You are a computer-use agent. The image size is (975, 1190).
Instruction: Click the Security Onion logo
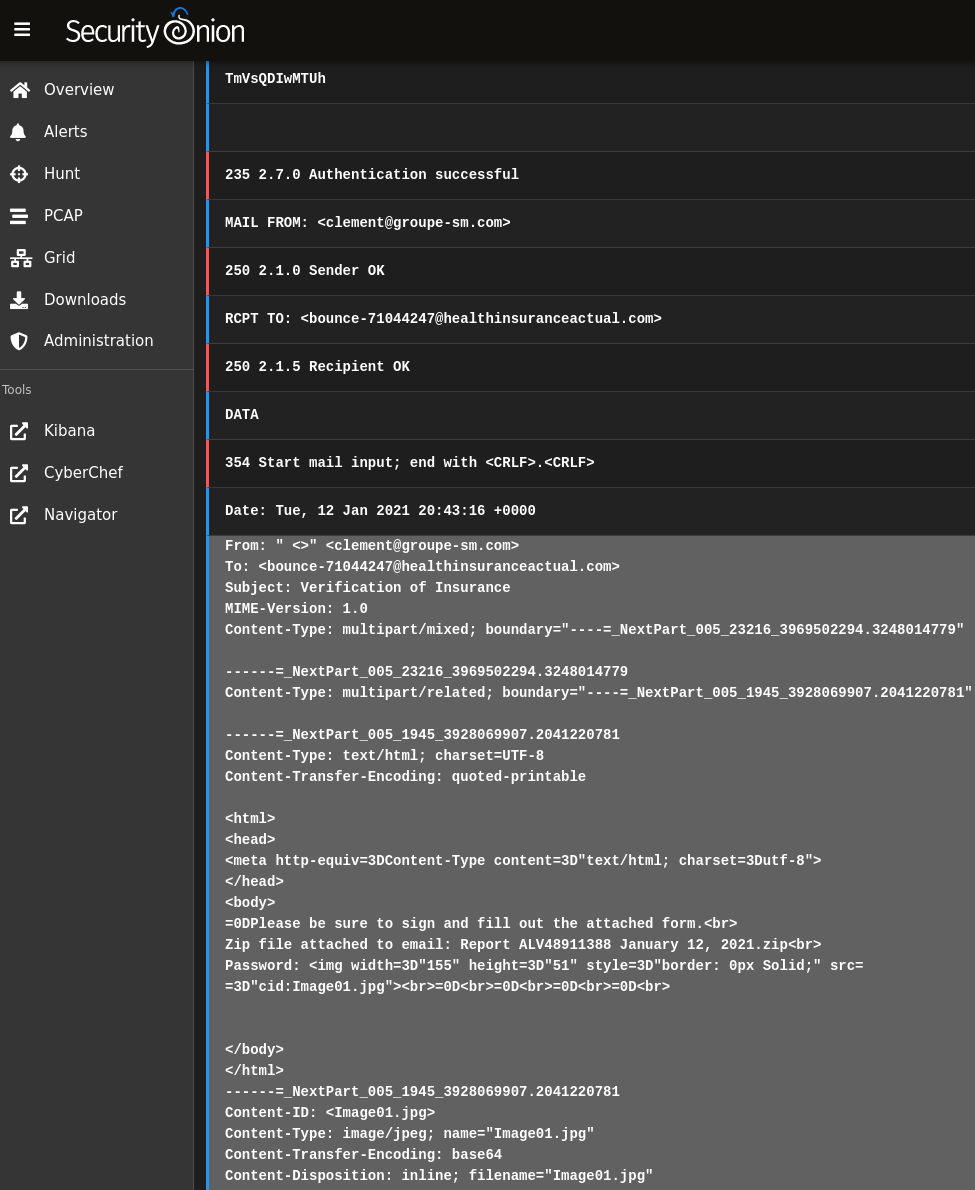[x=155, y=29]
